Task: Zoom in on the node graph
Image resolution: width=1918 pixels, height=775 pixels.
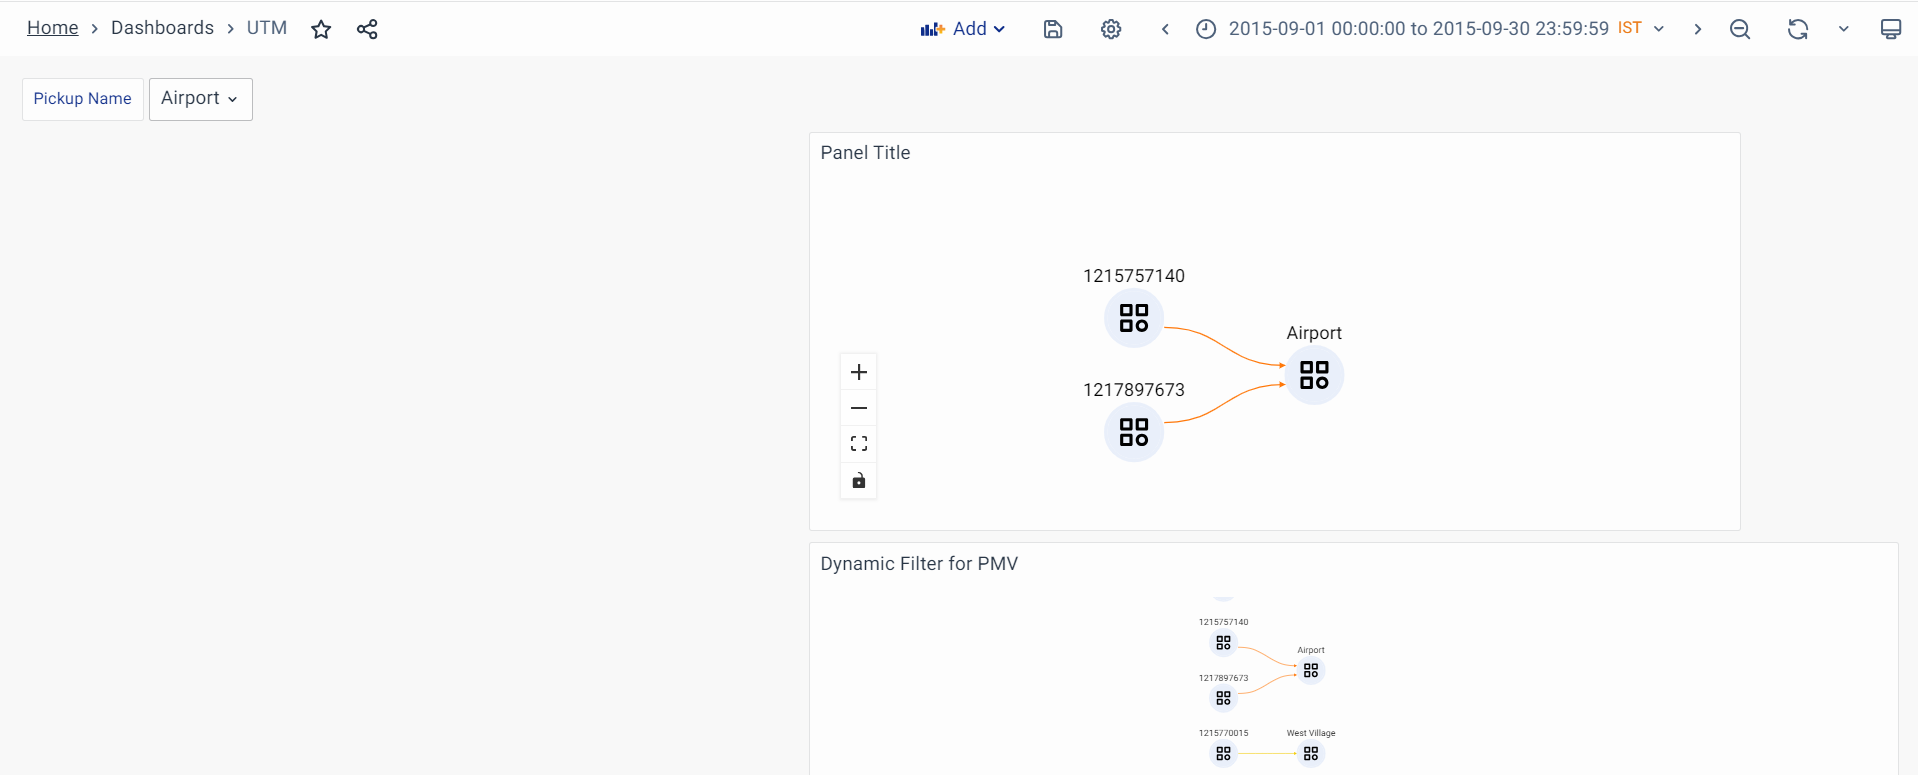Action: click(858, 373)
